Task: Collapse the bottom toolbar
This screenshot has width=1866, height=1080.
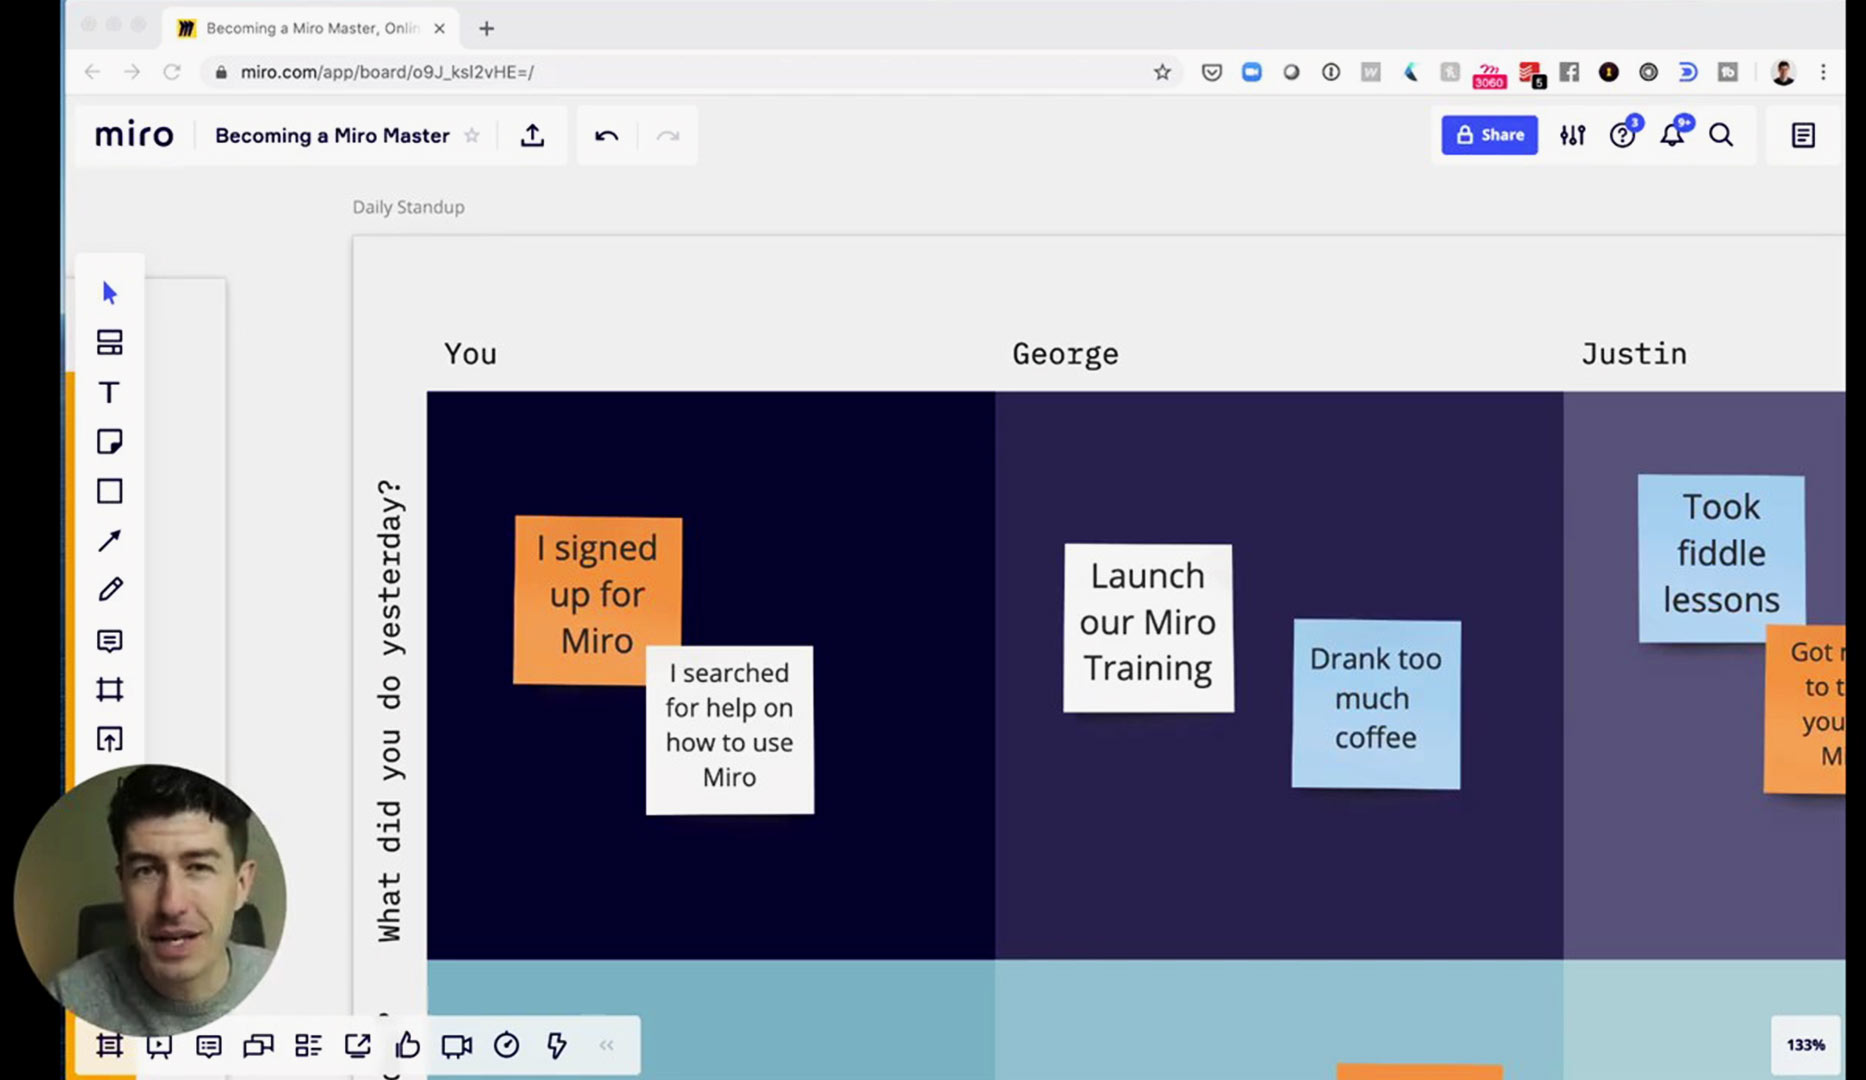Action: [x=606, y=1045]
